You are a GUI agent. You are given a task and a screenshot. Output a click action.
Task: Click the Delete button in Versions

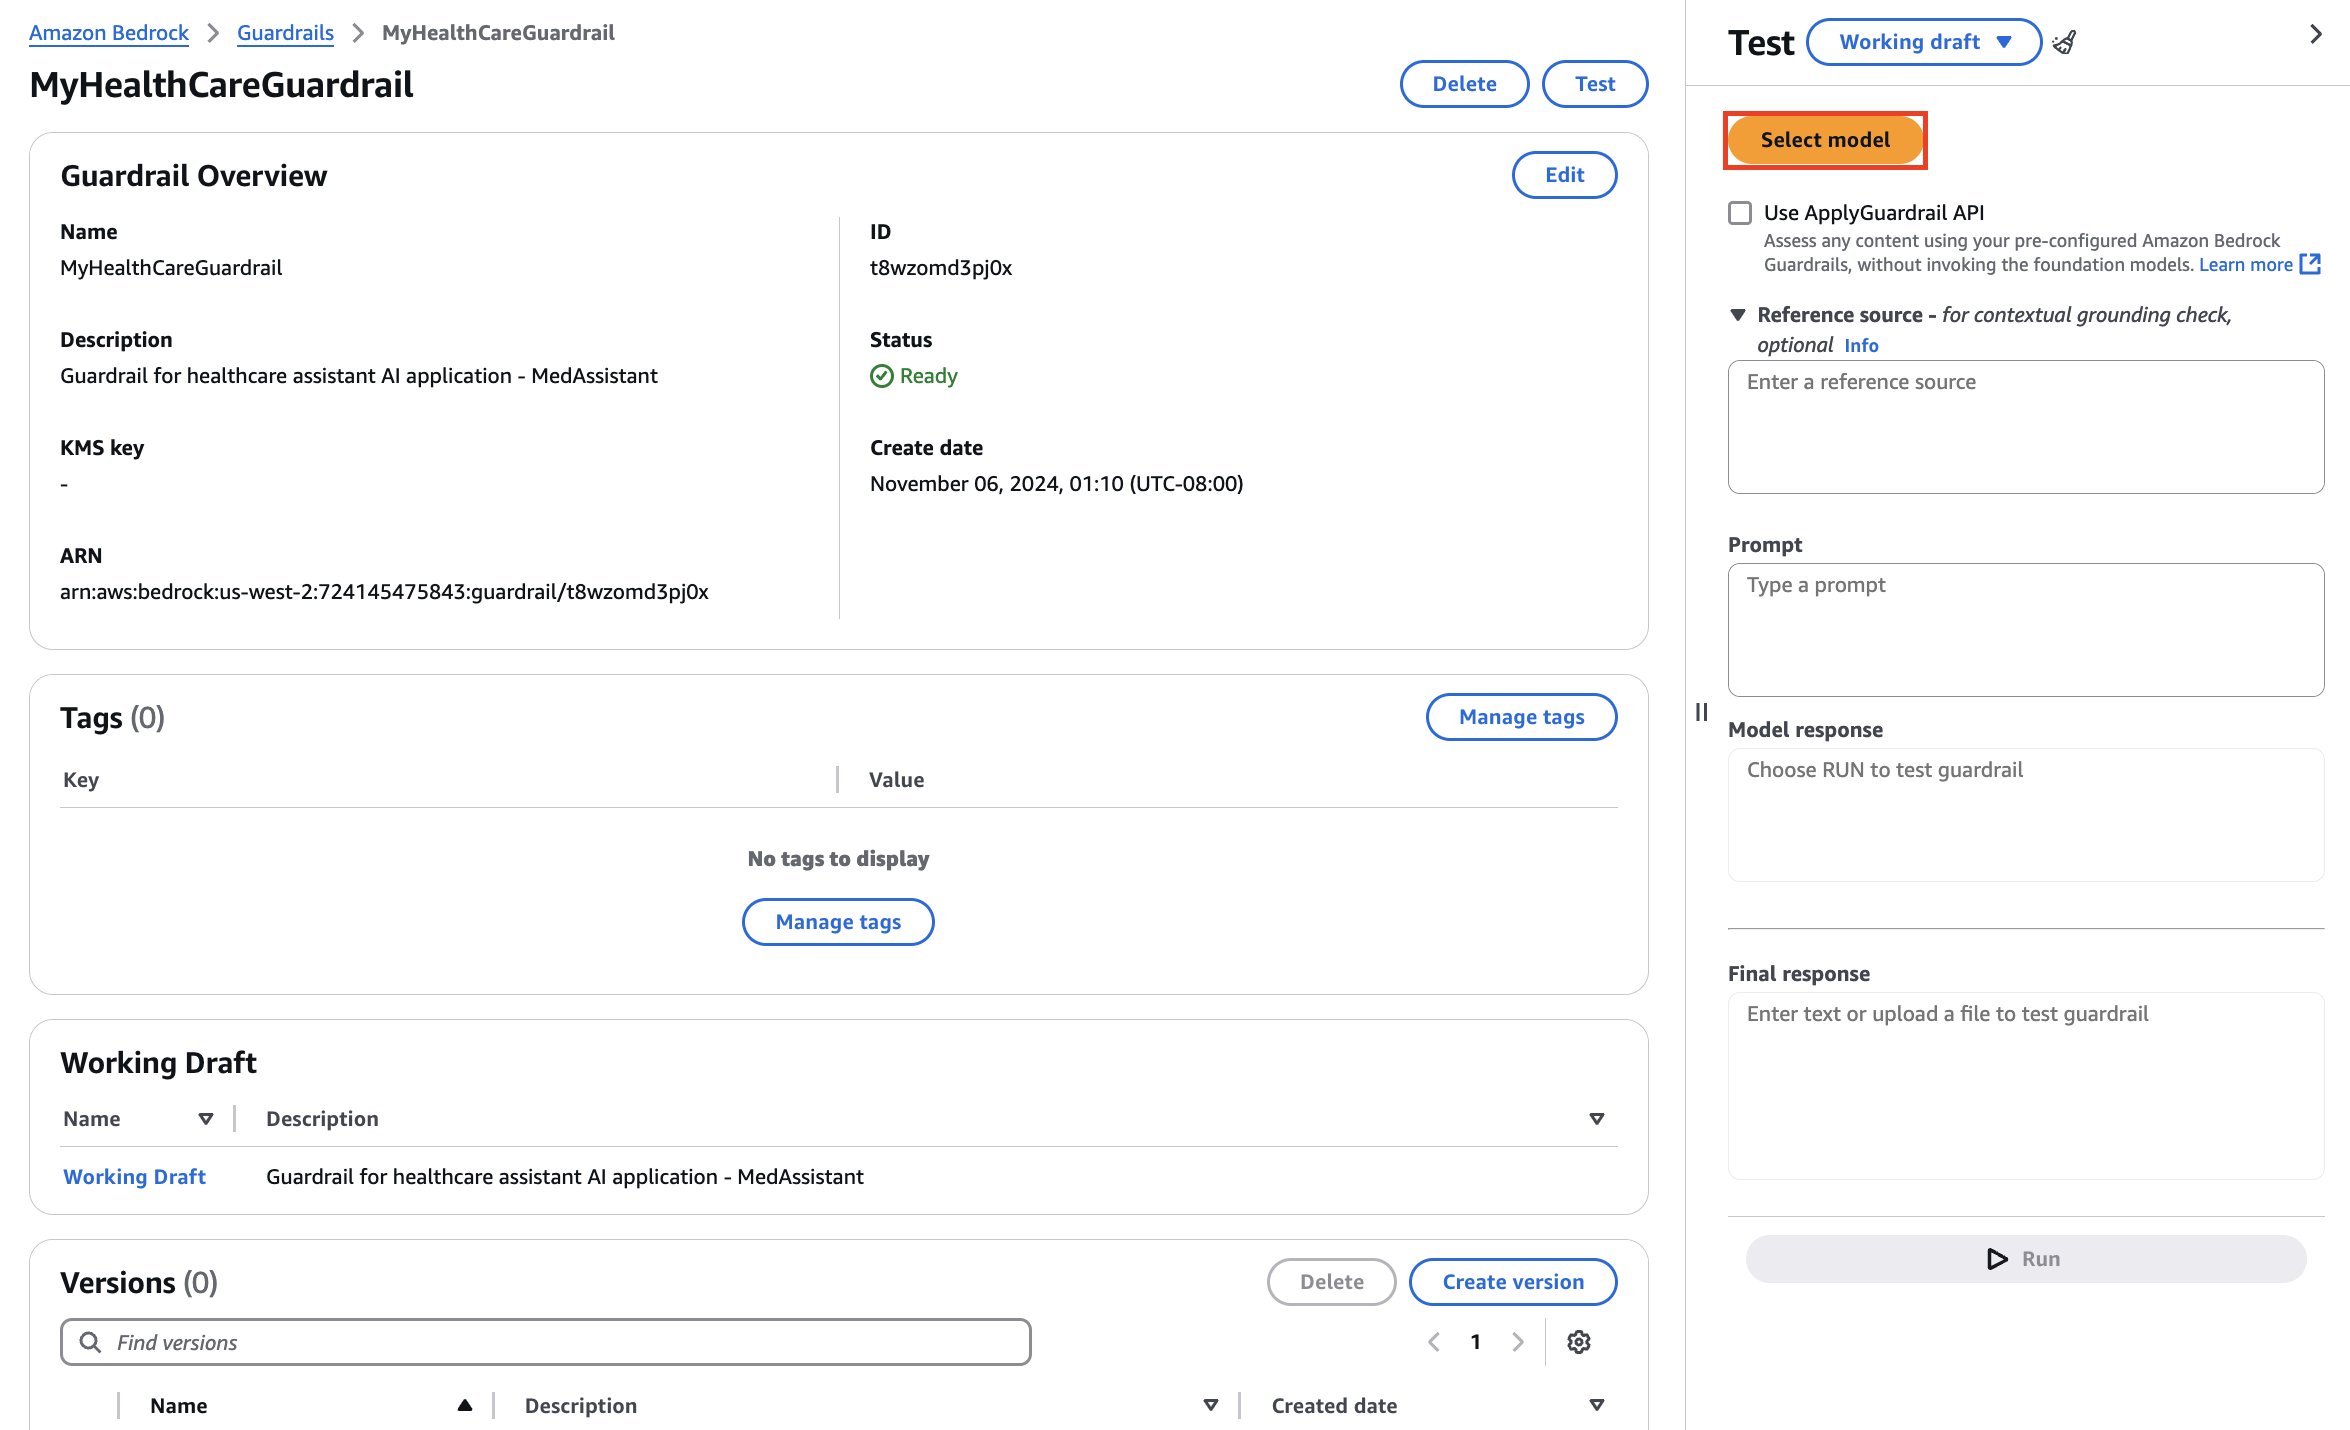click(x=1332, y=1282)
